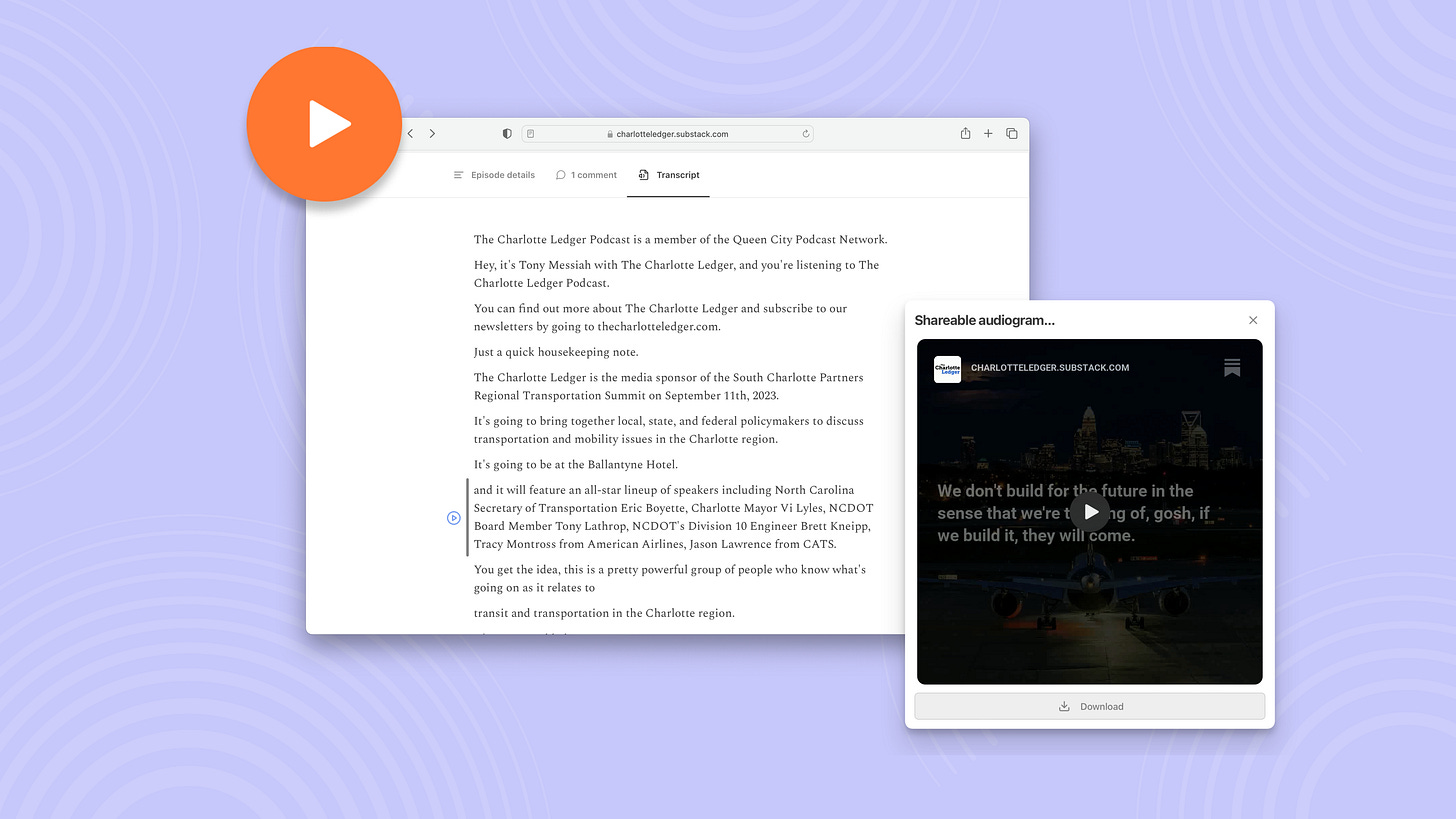1456x819 pixels.
Task: Click the reader page icon in the address bar
Action: click(x=531, y=133)
